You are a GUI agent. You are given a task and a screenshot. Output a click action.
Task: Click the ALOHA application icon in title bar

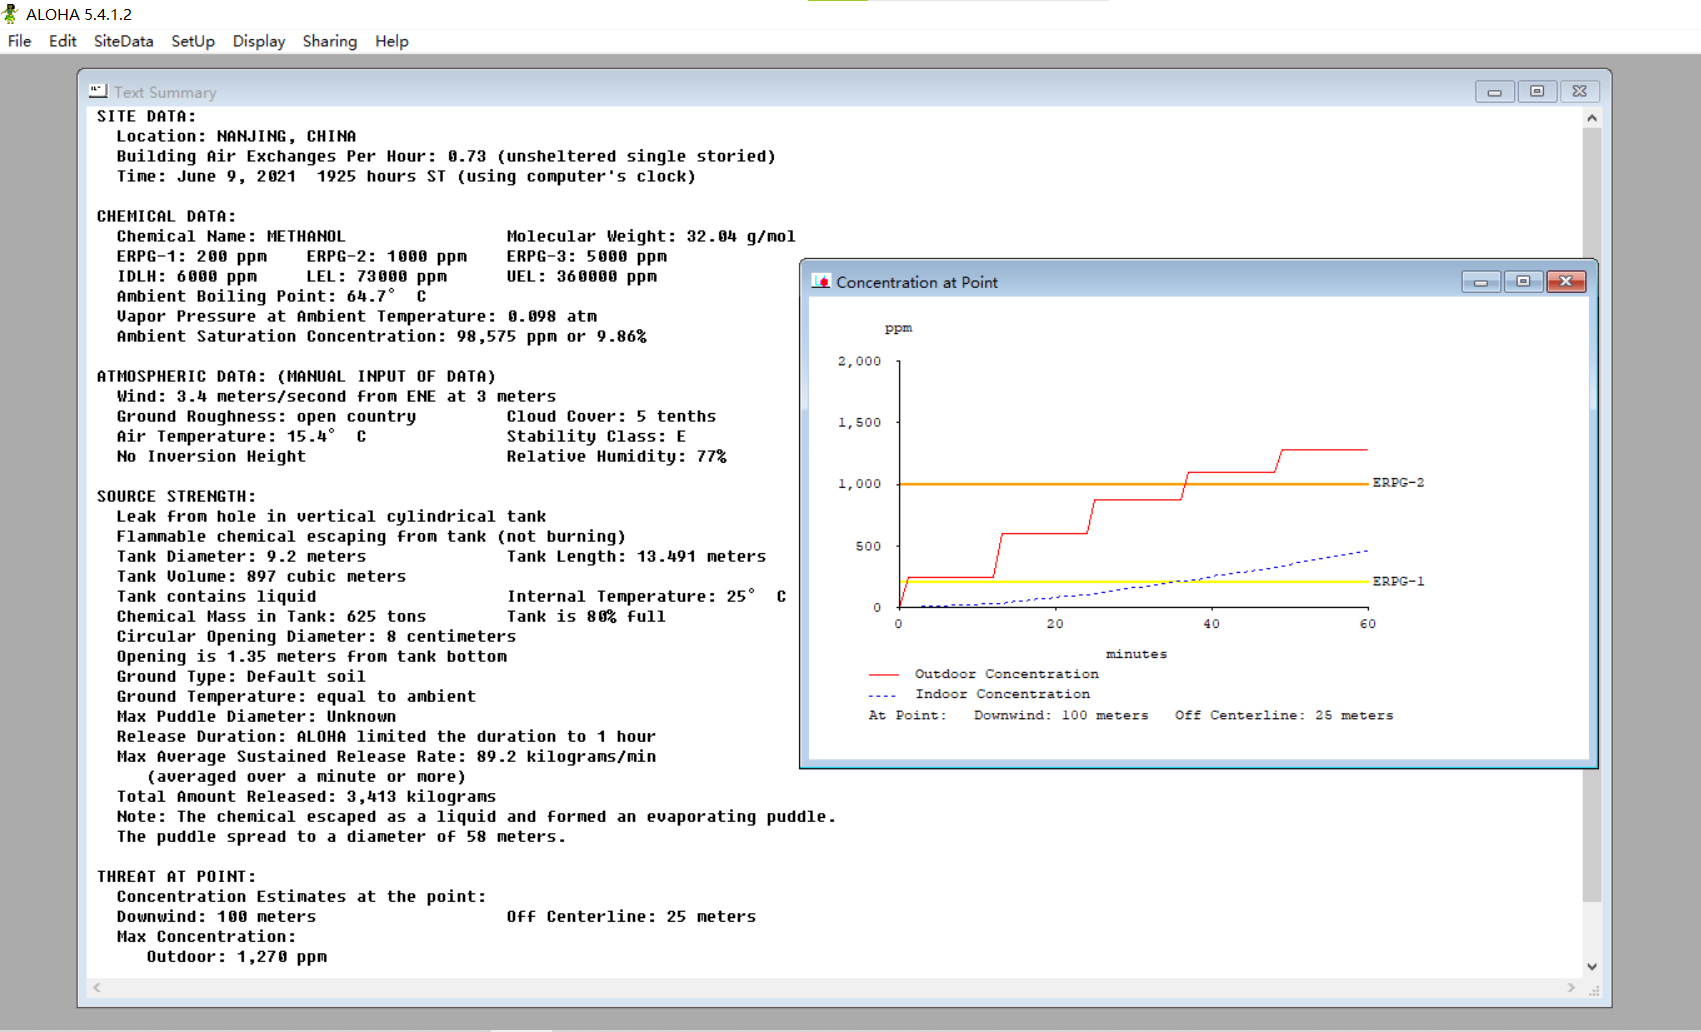[11, 14]
